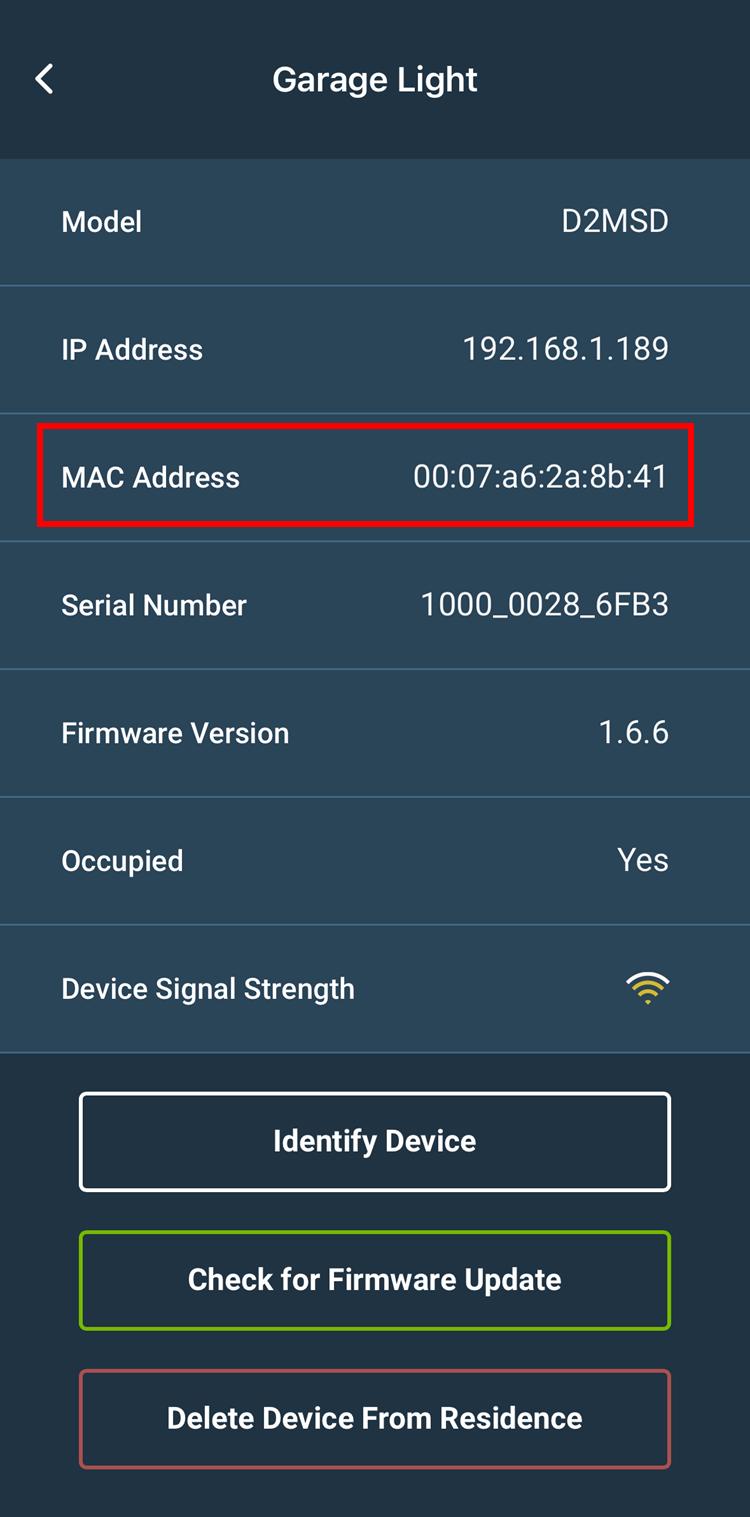The height and width of the screenshot is (1517, 750).
Task: Tap Delete Device From Residence
Action: click(x=375, y=1418)
